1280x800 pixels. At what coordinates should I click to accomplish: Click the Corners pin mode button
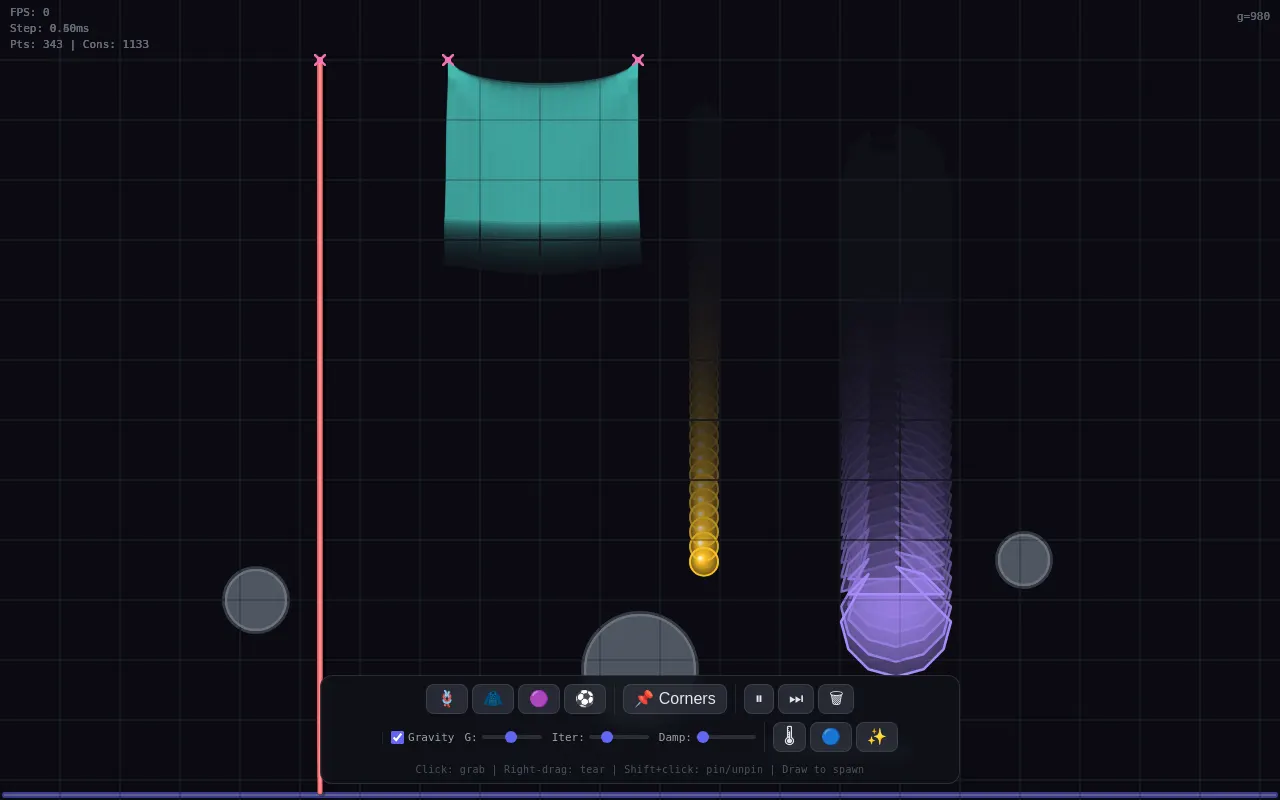[x=675, y=699]
